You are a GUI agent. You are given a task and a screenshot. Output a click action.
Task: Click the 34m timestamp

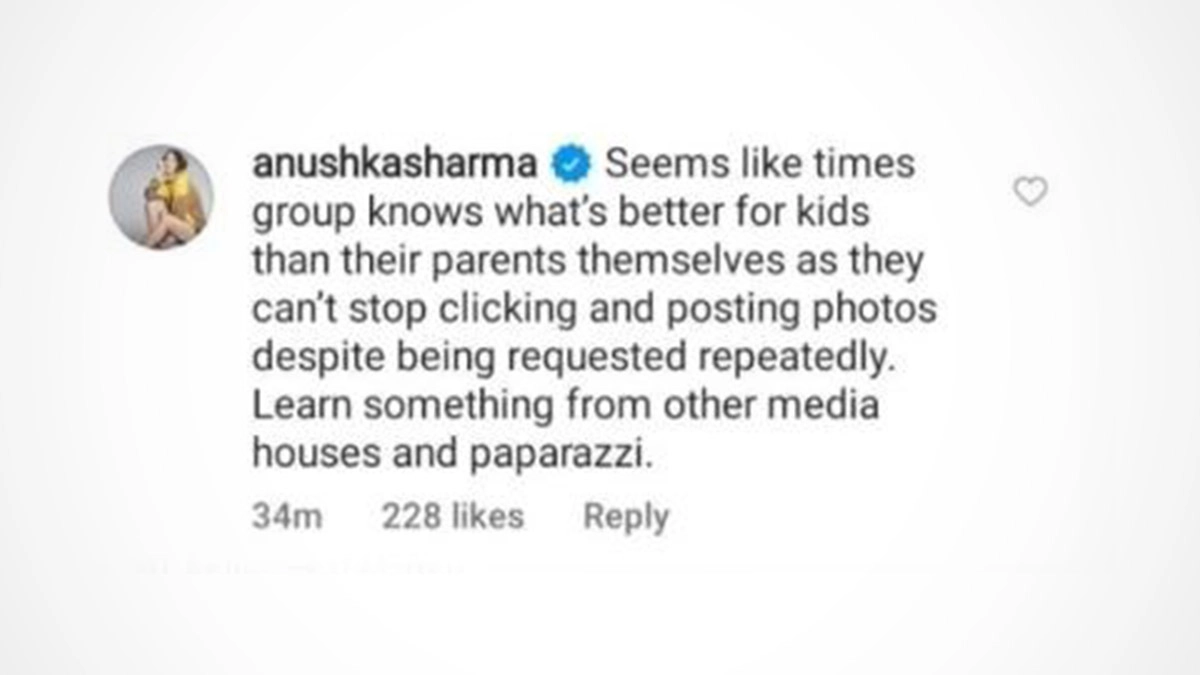pos(287,516)
